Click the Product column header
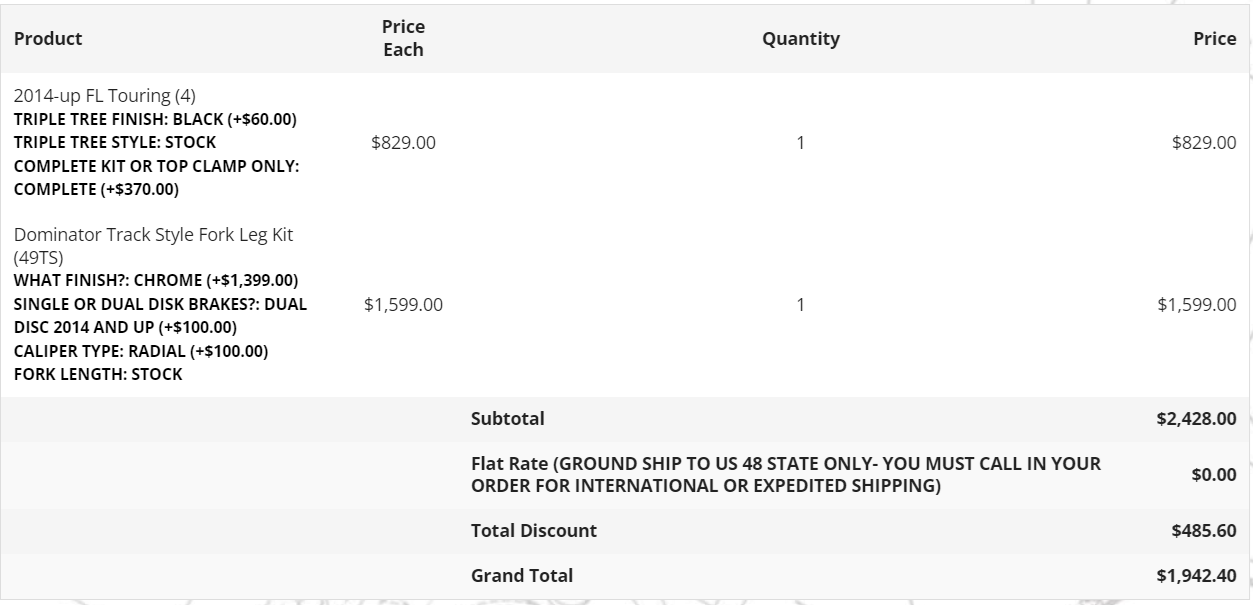 (48, 38)
